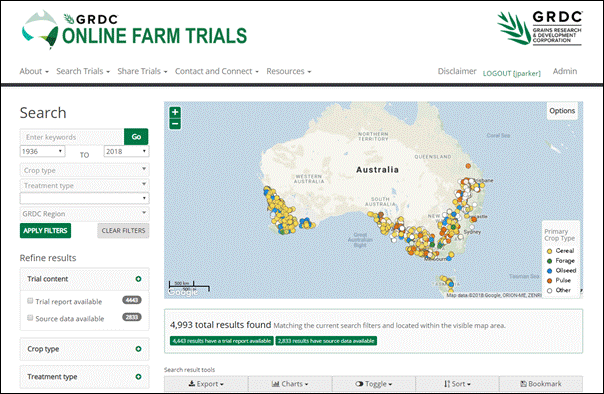Screen dimensions: 604x394
Task: Click the Pulse legend marker
Action: tap(549, 281)
